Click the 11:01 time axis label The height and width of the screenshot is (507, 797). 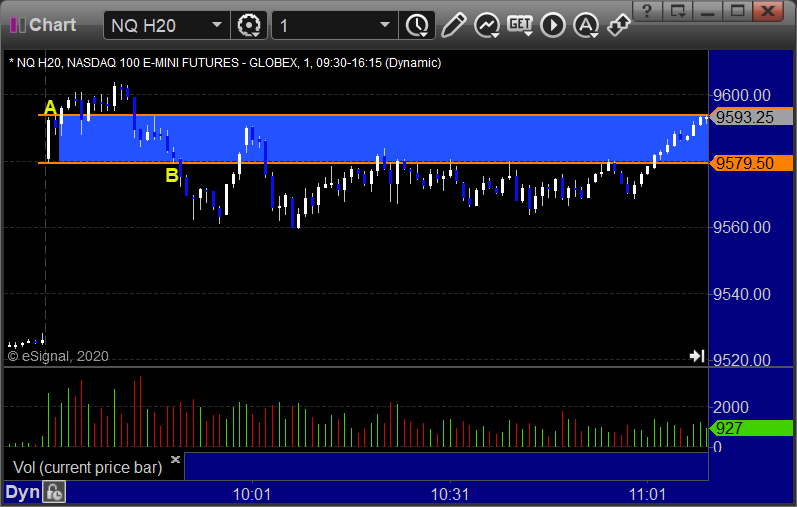[648, 494]
